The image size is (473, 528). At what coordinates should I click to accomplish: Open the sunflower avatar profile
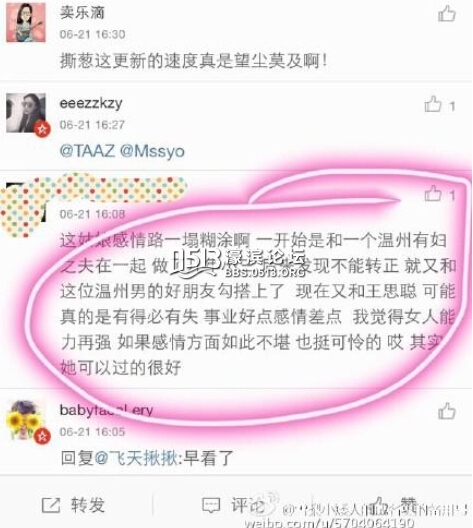[26, 421]
